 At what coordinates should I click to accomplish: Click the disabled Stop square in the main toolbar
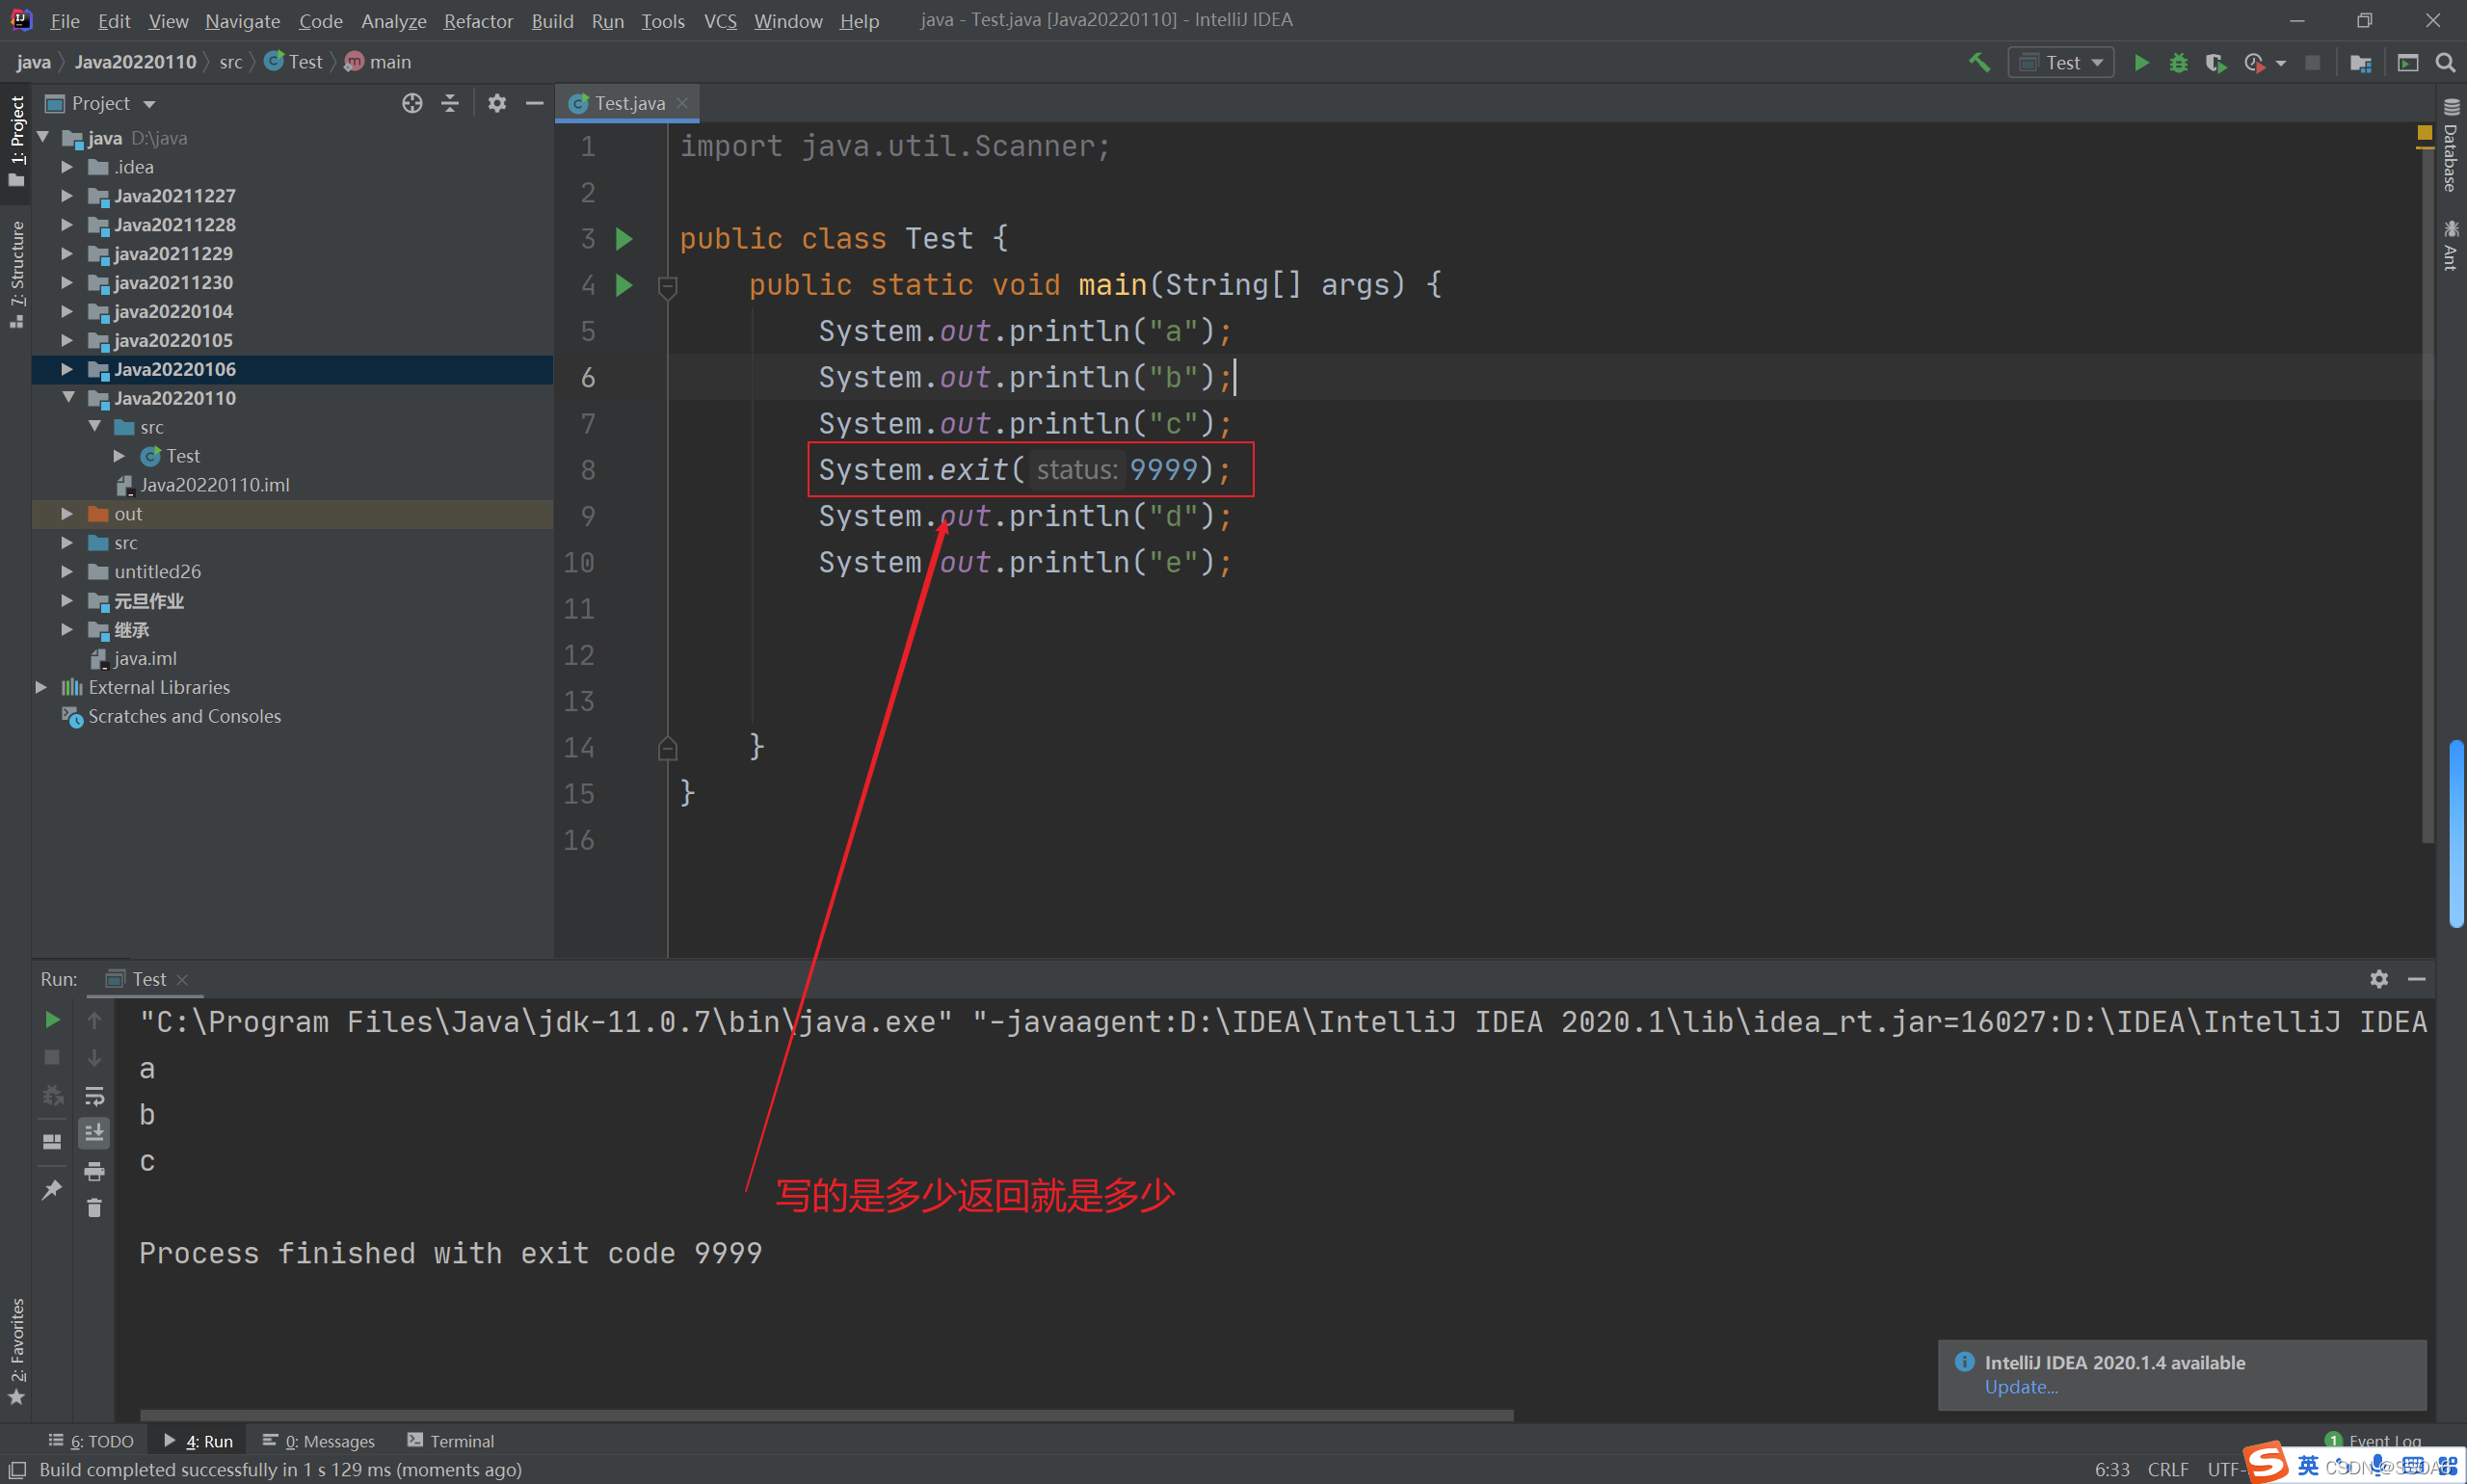pyautogui.click(x=2312, y=62)
